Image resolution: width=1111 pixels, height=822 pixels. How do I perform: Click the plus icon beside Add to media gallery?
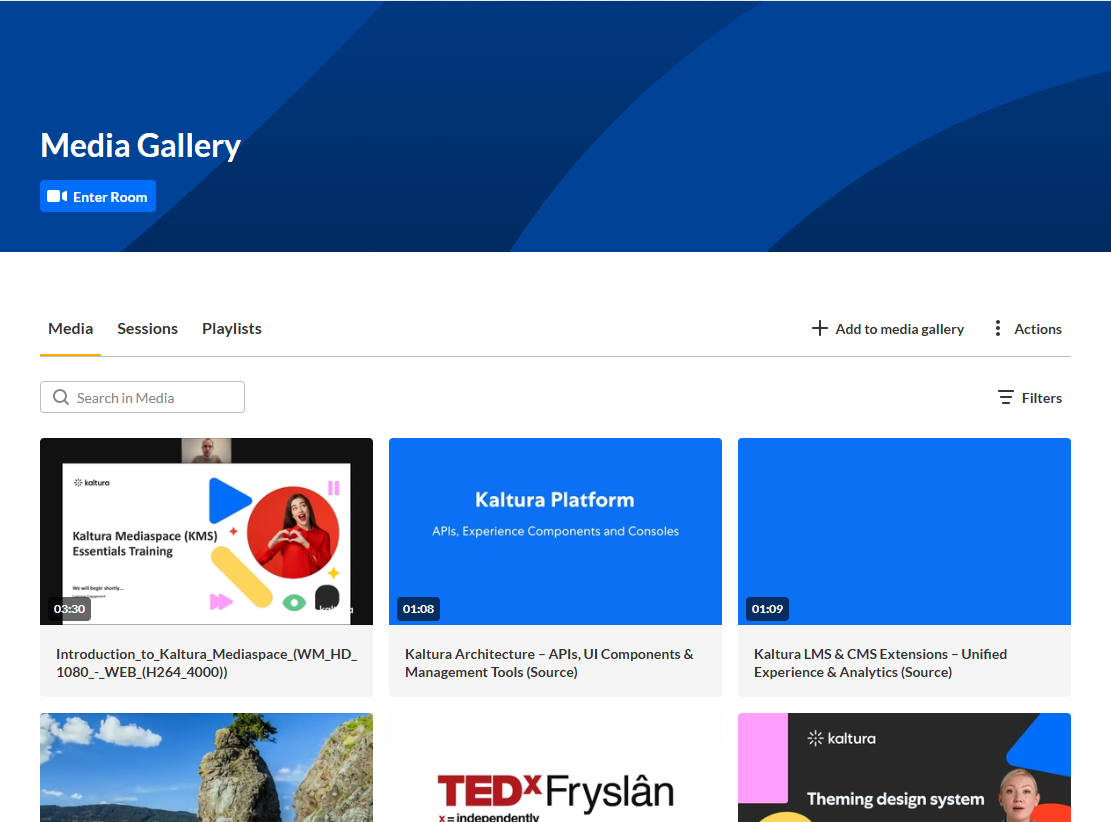coord(819,328)
